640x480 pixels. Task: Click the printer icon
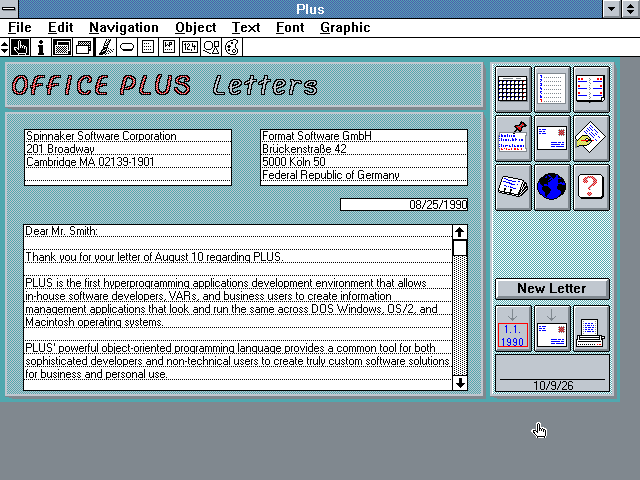(591, 329)
